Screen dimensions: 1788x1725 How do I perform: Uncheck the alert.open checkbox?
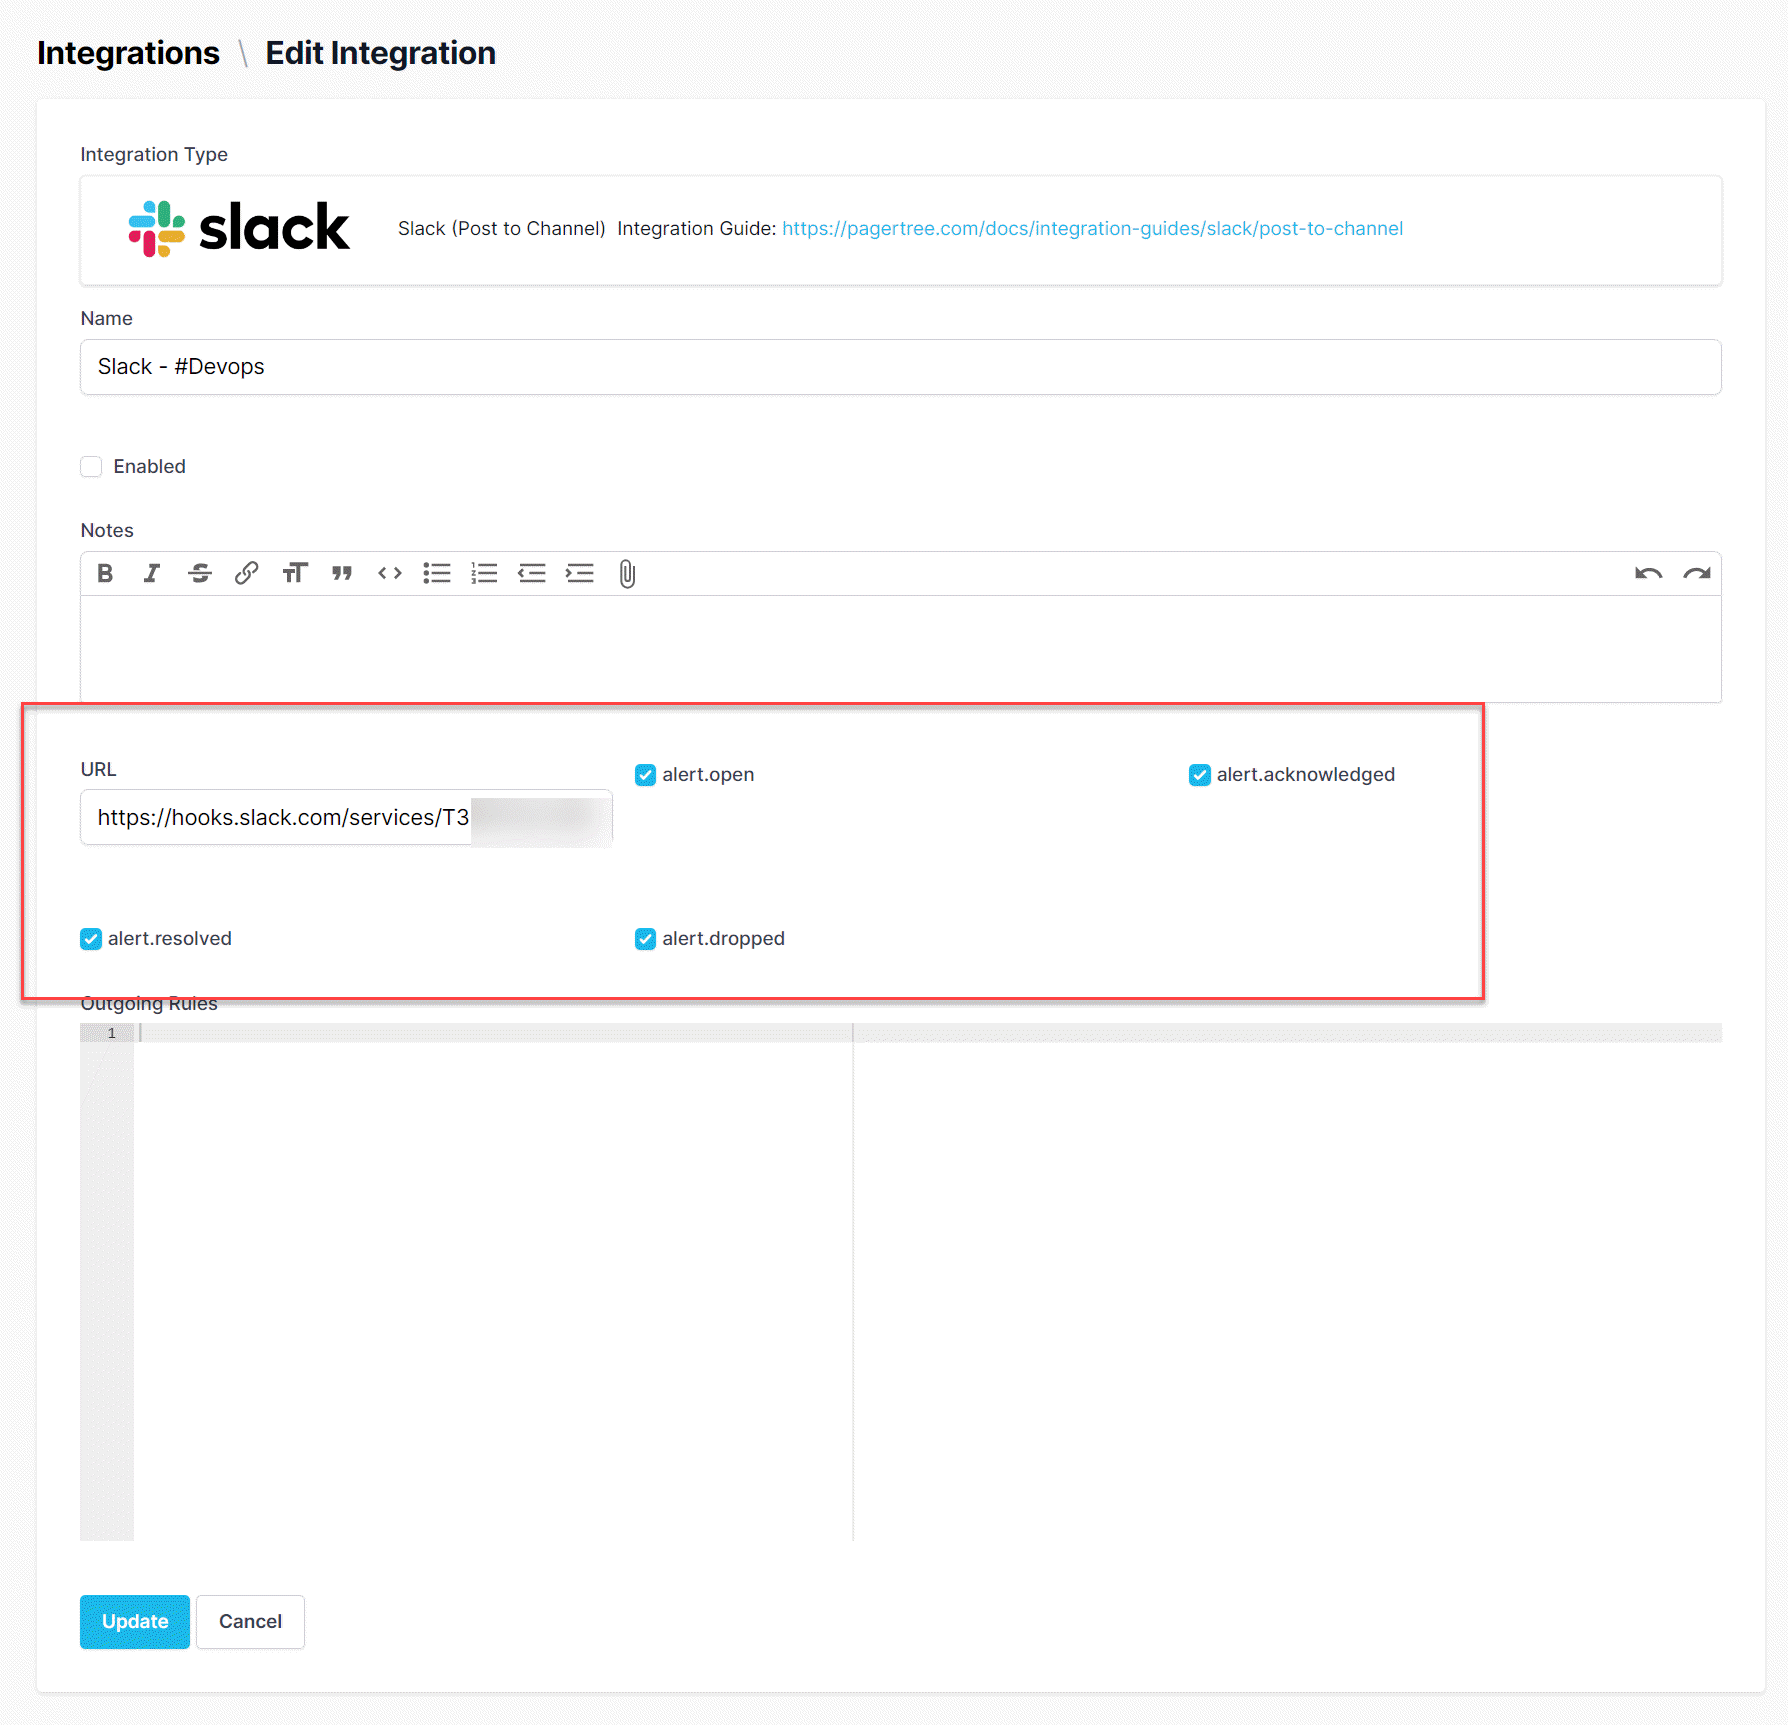[645, 775]
